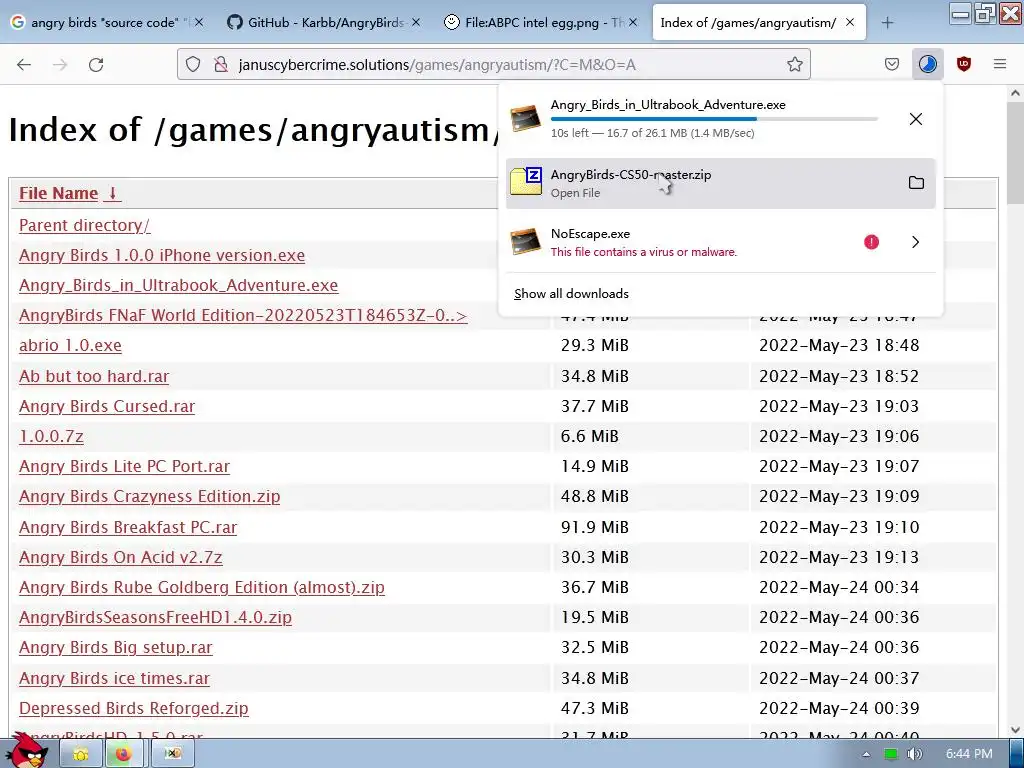Viewport: 1024px width, 768px height.
Task: Download Angry Birds Cursed.rar
Action: click(107, 407)
